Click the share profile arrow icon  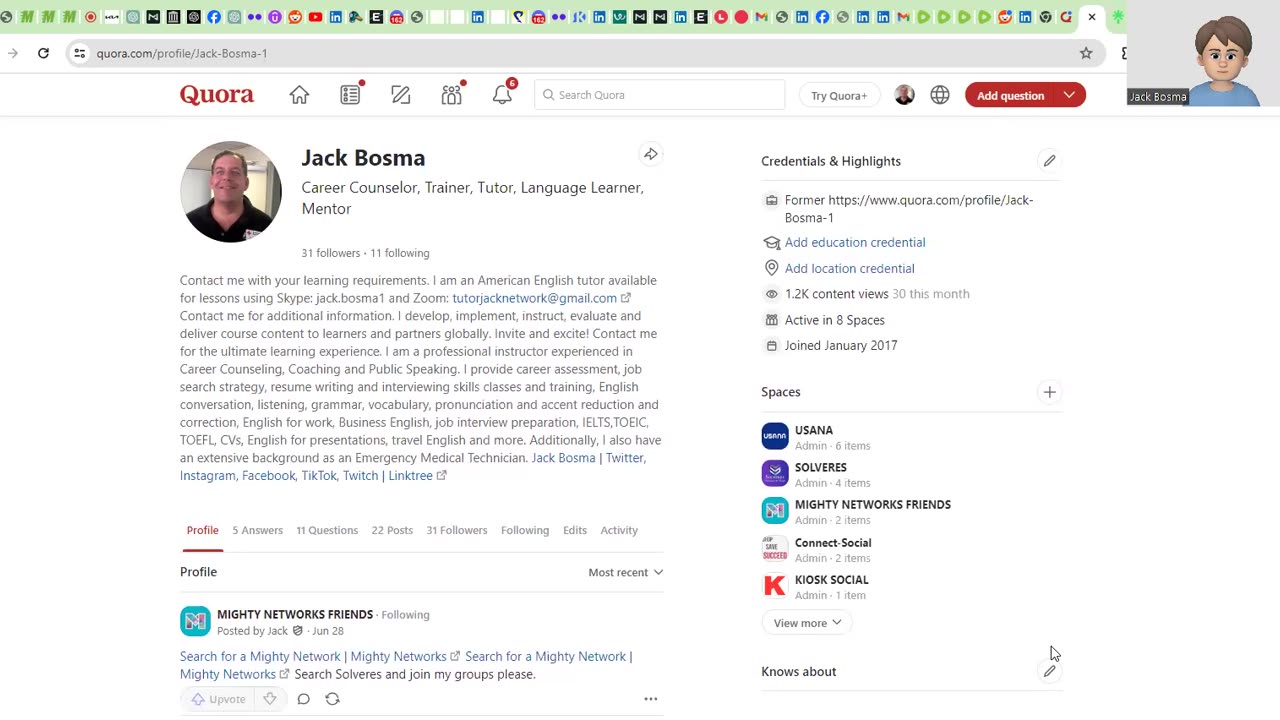650,154
